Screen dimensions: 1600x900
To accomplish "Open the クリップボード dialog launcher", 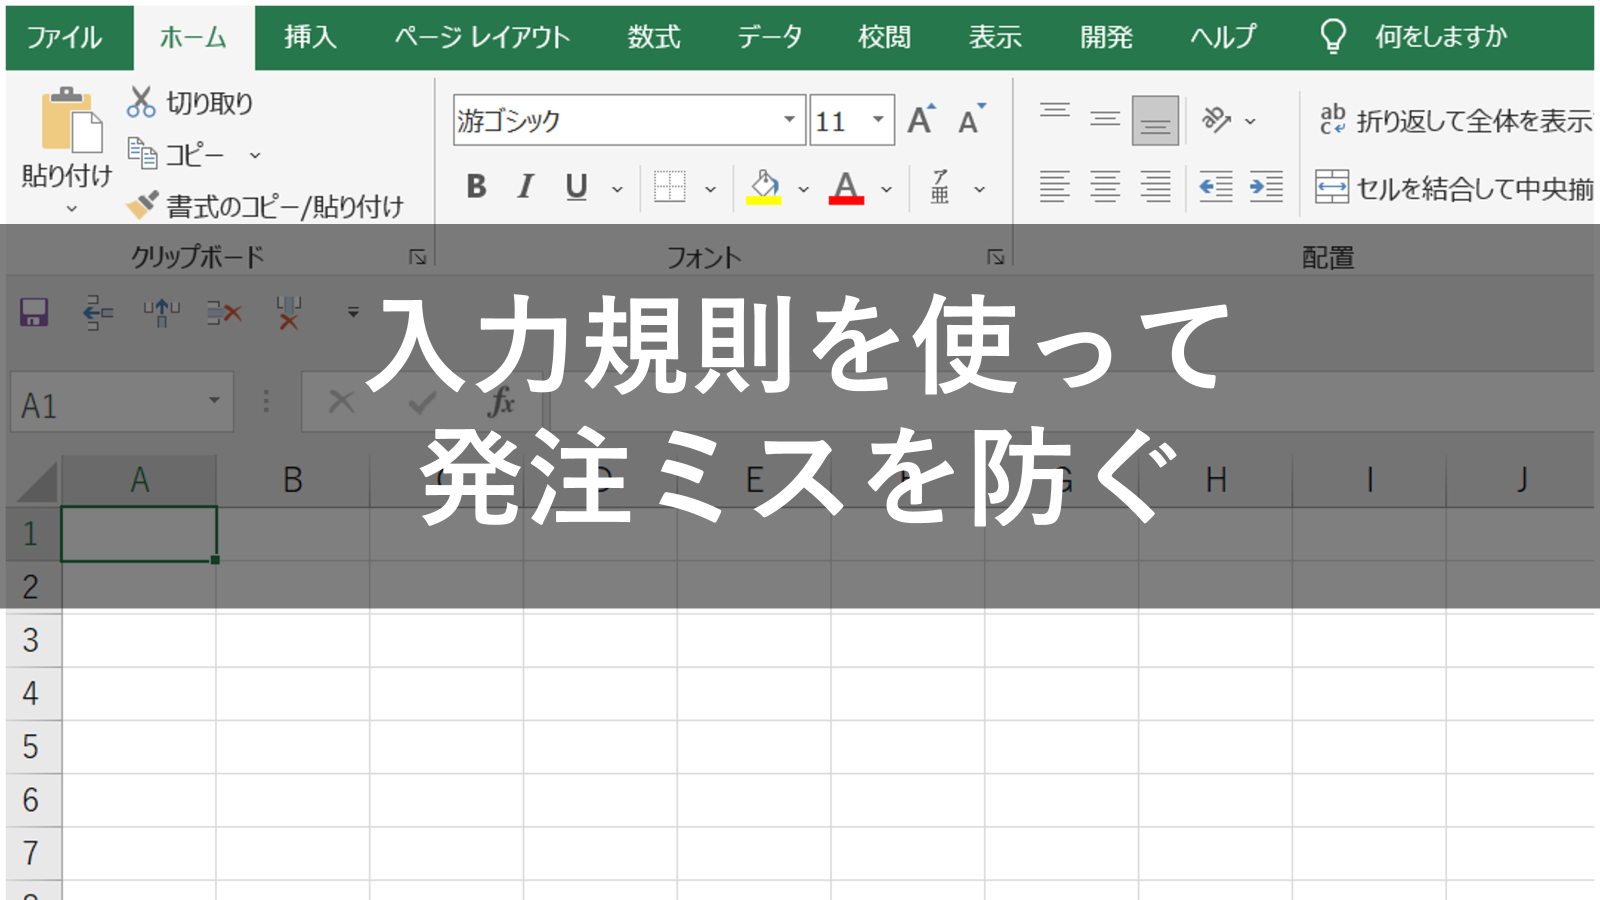I will 418,257.
